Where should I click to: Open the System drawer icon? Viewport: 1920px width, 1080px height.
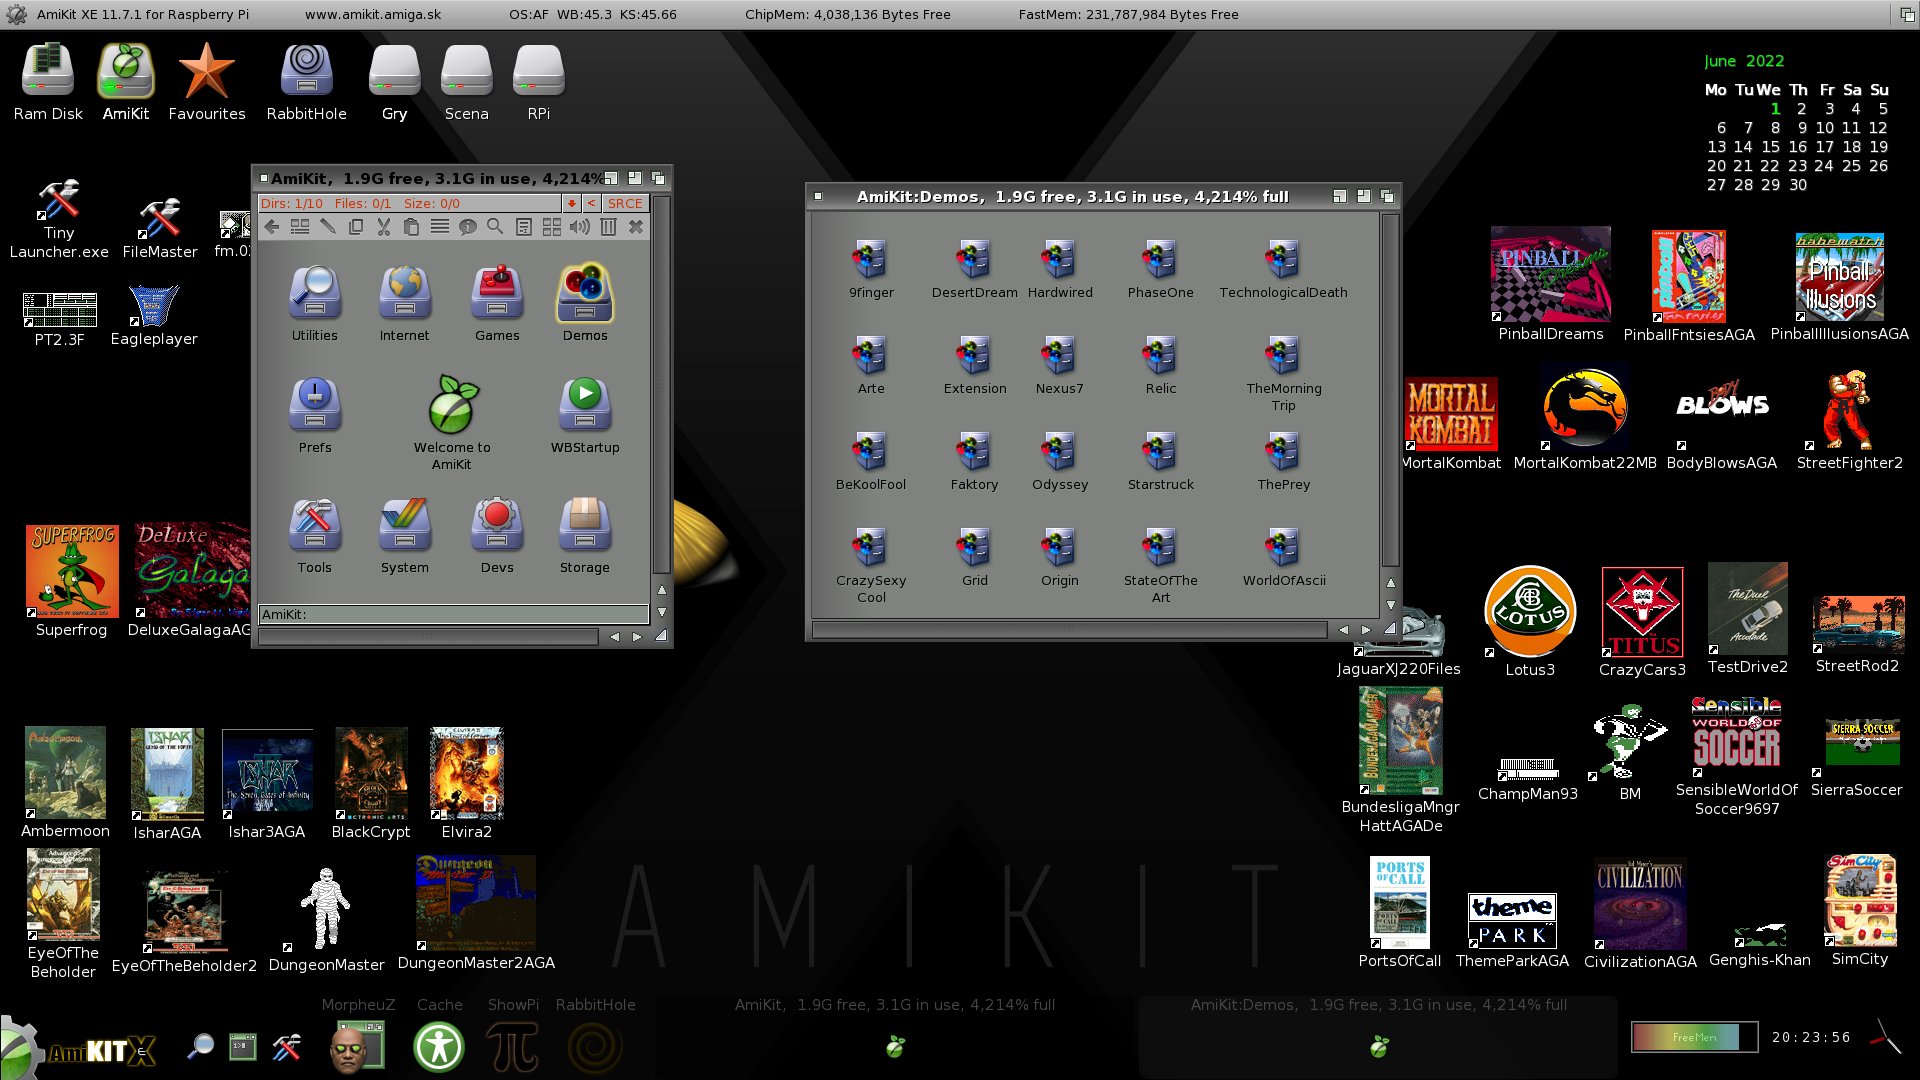(404, 535)
